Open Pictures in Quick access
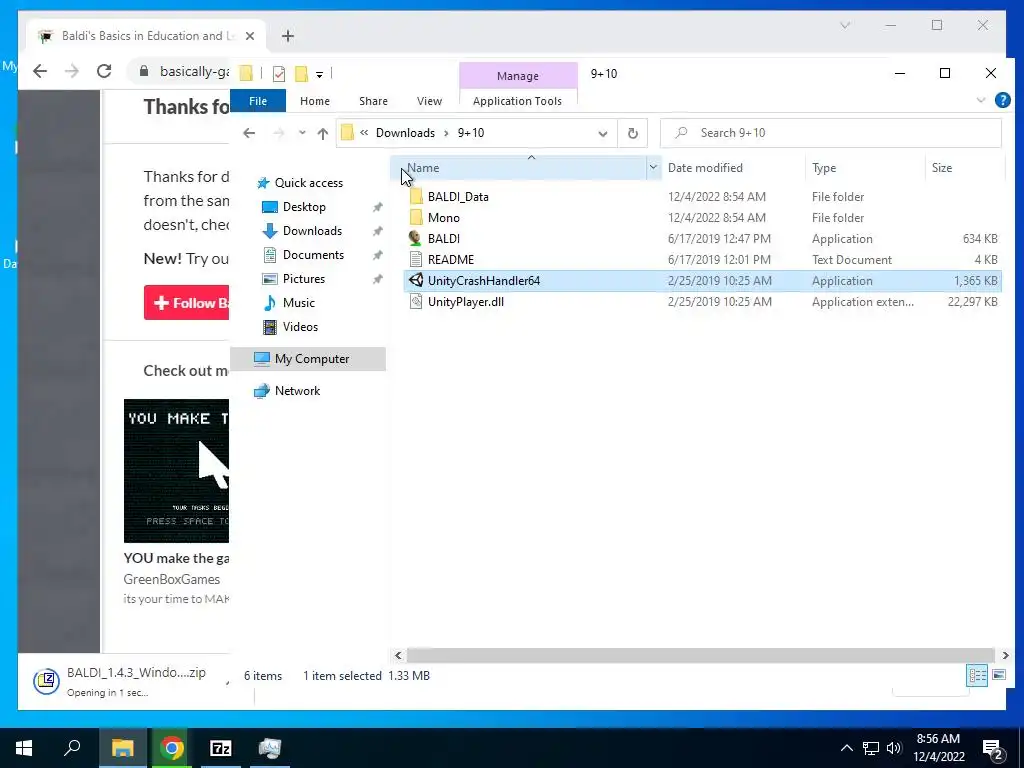1024x768 pixels. (x=304, y=279)
